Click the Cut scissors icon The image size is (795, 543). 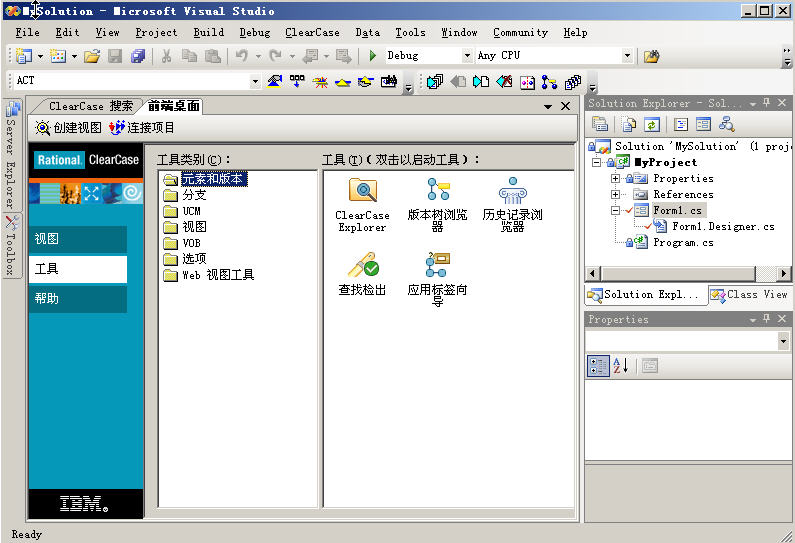pyautogui.click(x=166, y=56)
